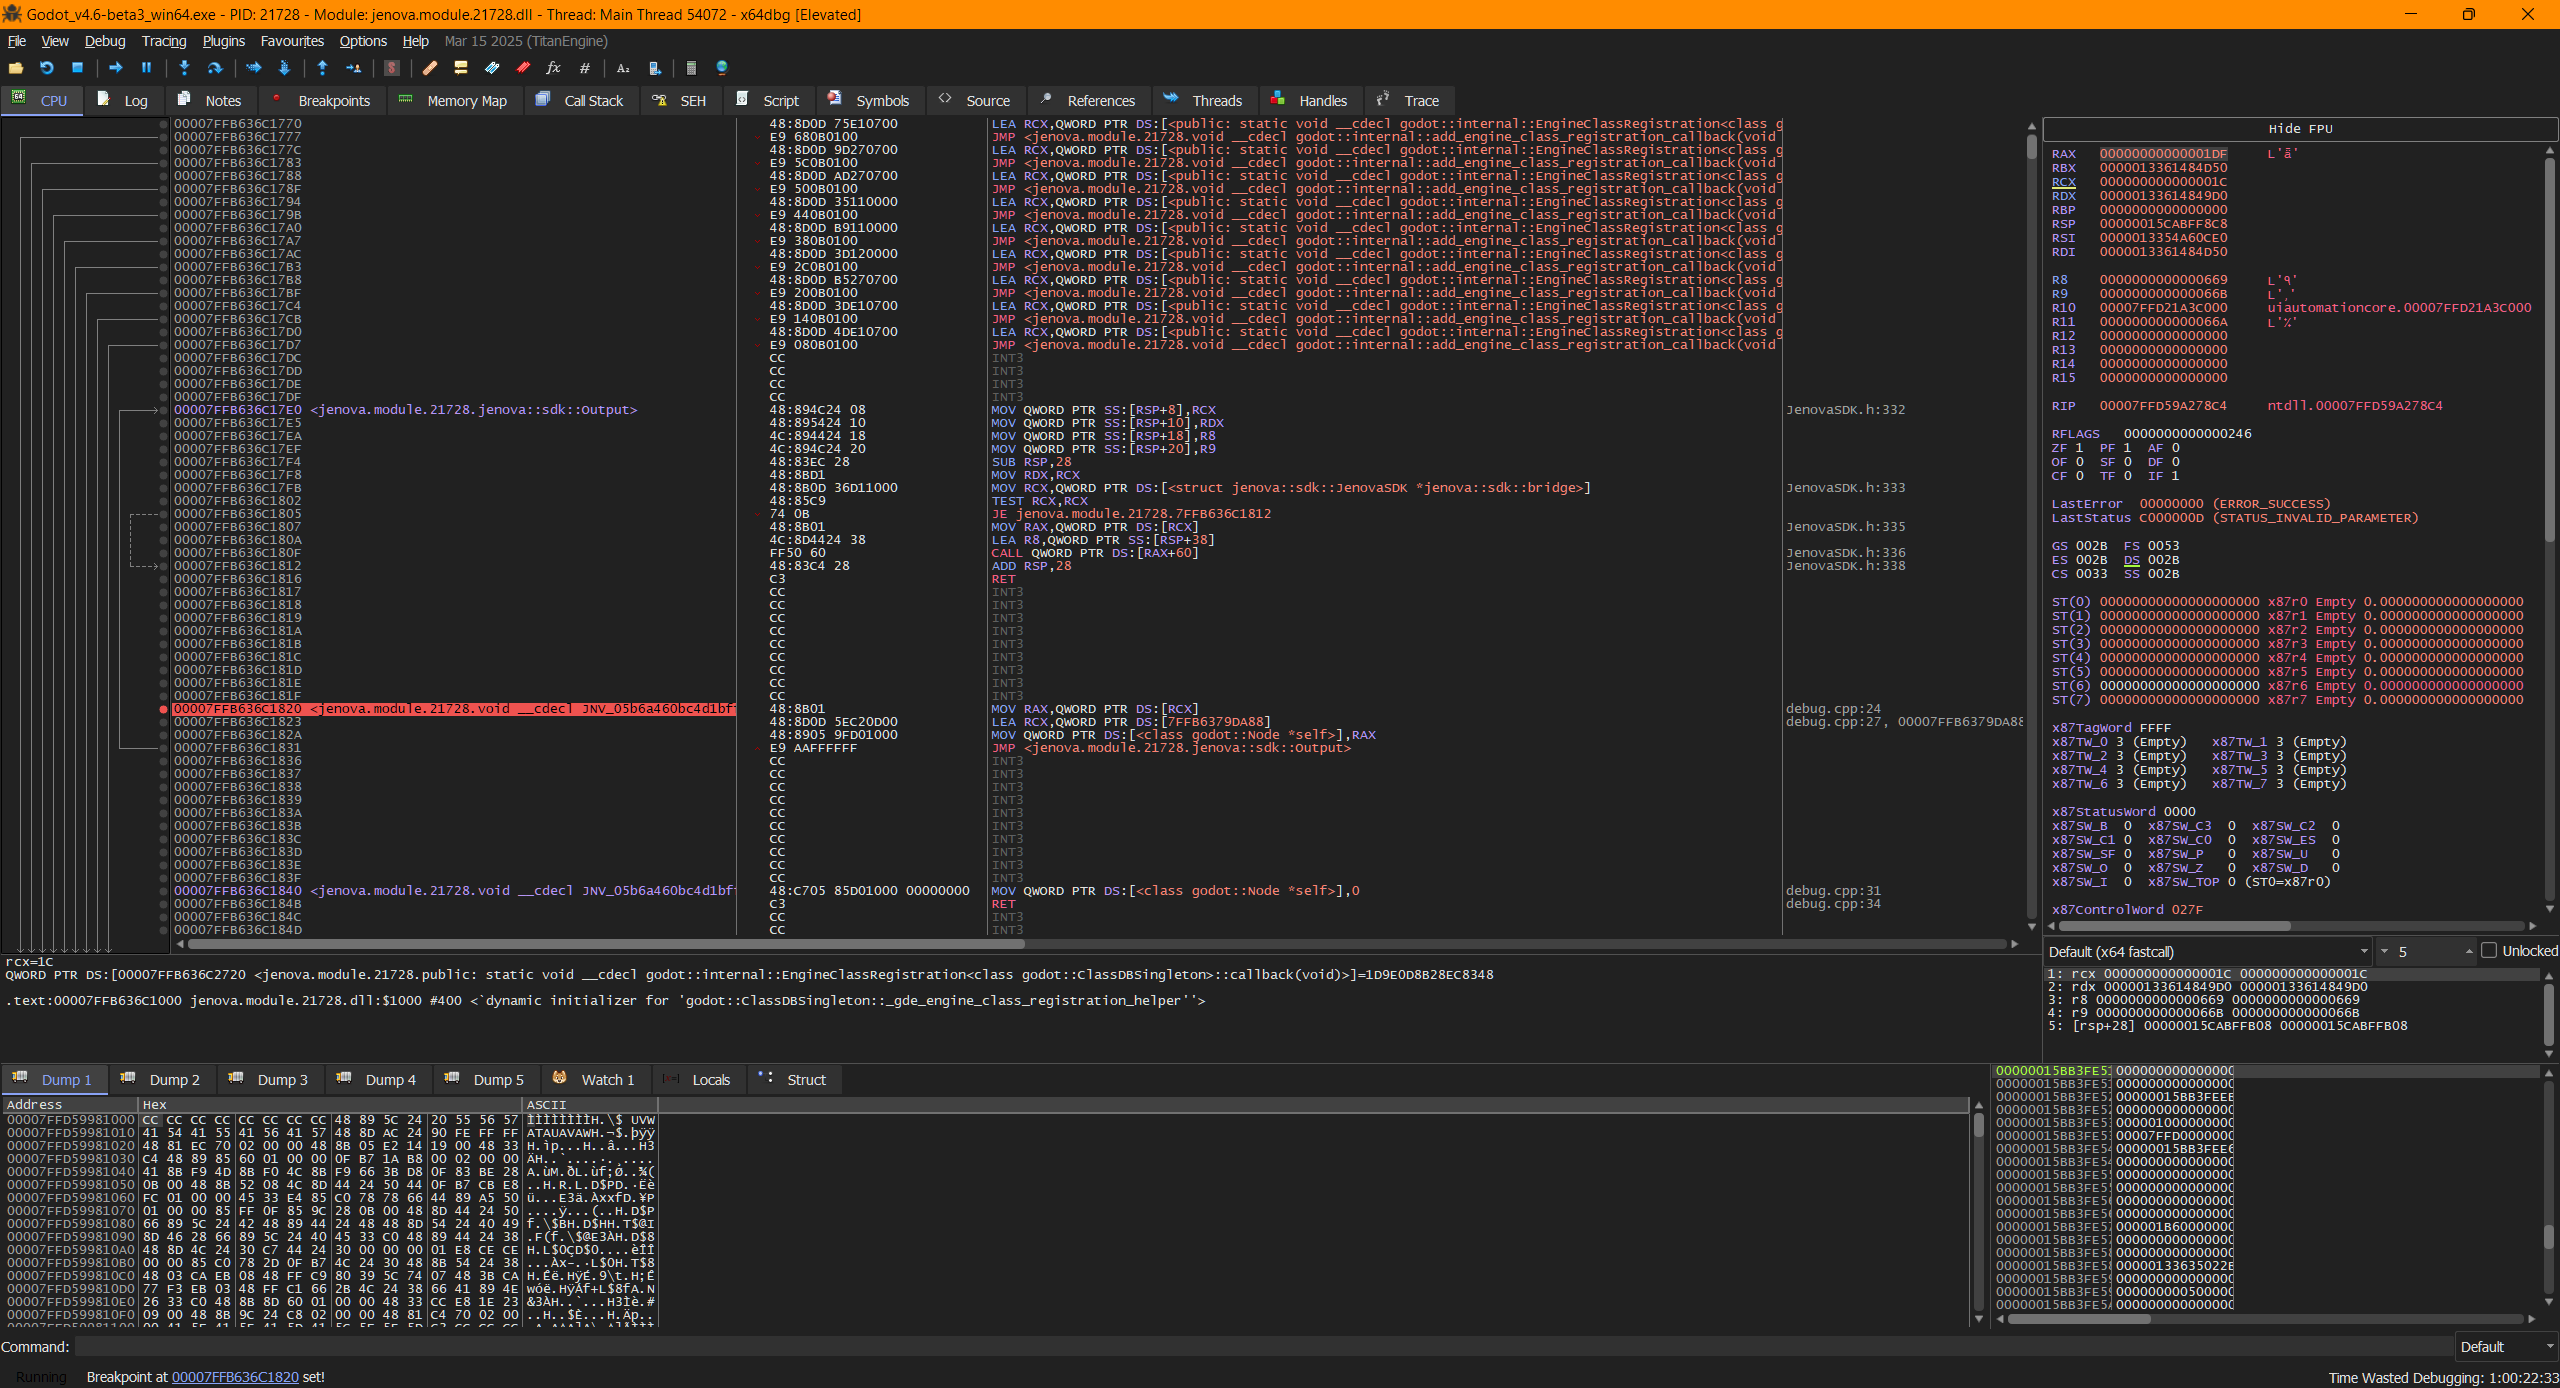The image size is (2560, 1388).
Task: Switch to the Locals tab
Action: pos(698,1080)
